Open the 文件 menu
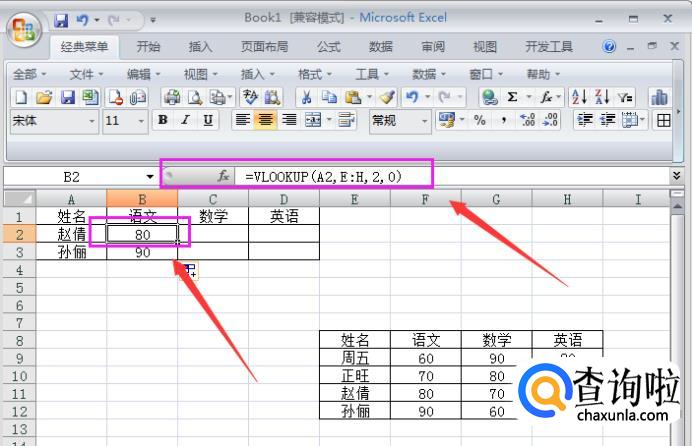 (x=86, y=74)
